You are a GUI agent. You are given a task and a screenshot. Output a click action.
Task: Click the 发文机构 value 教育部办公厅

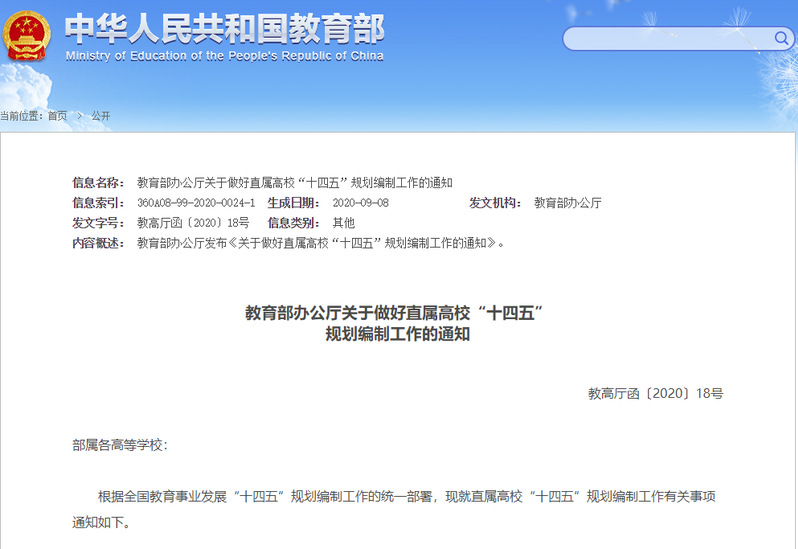567,203
